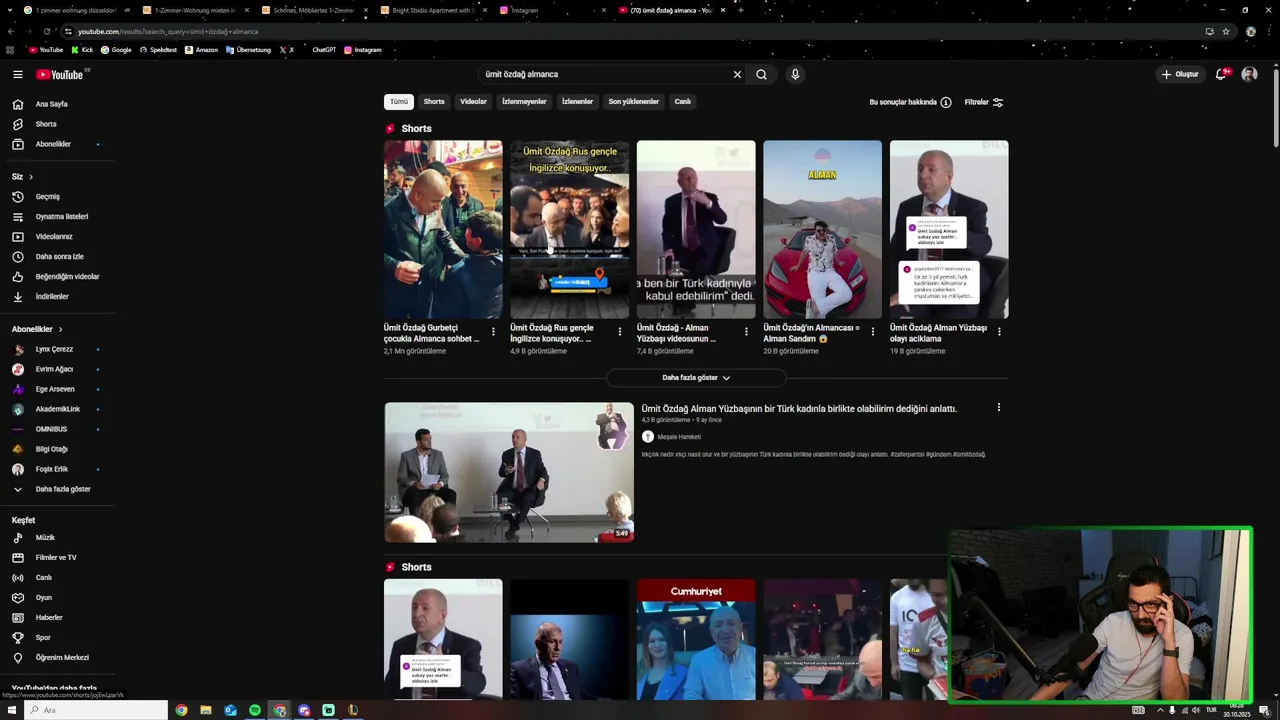Open Cumhuriyet Short thumbnail in second shelf

tap(696, 640)
